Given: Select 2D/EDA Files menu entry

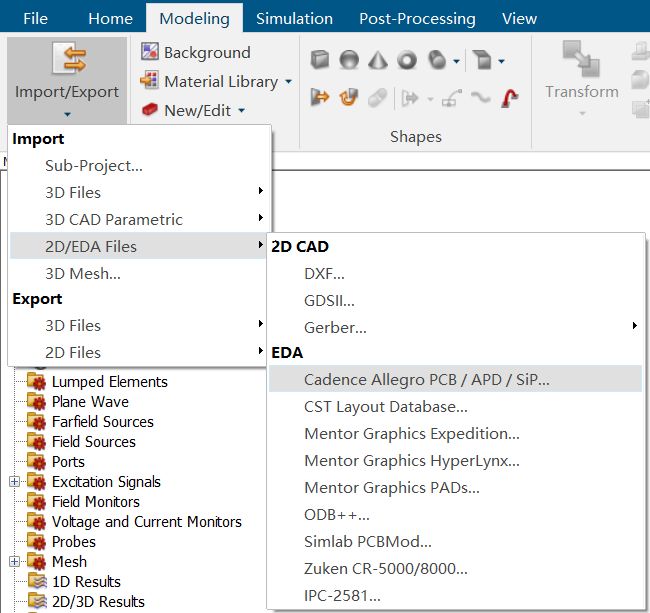Looking at the screenshot, I should [137, 246].
